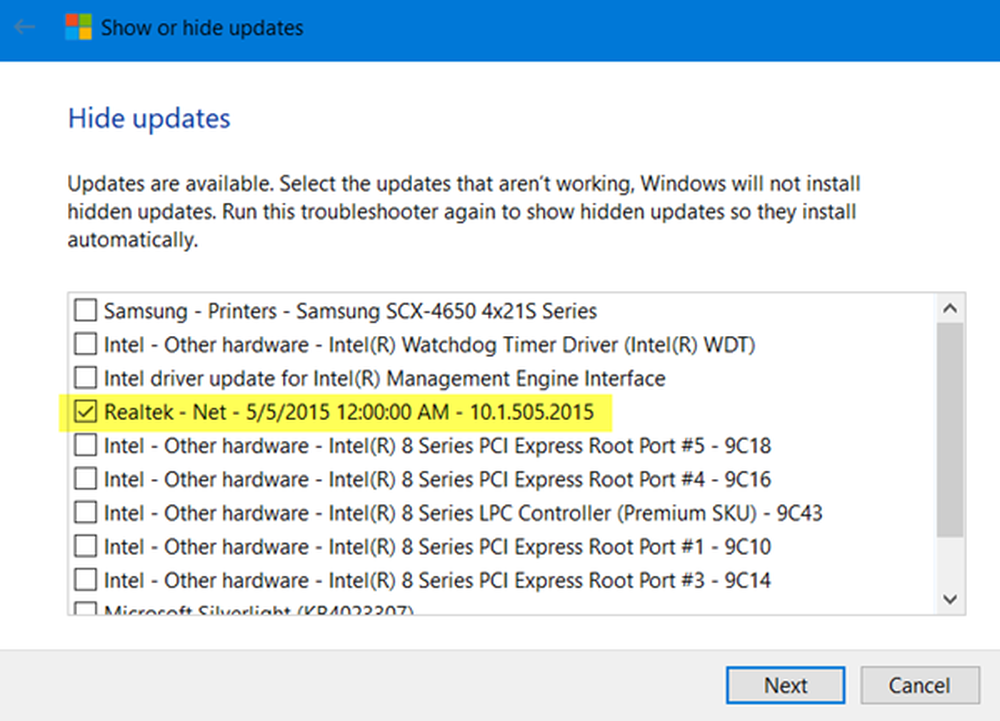Select 'Root Port #5 - 9C18' row text
Screen dimensions: 1000x721
click(438, 446)
